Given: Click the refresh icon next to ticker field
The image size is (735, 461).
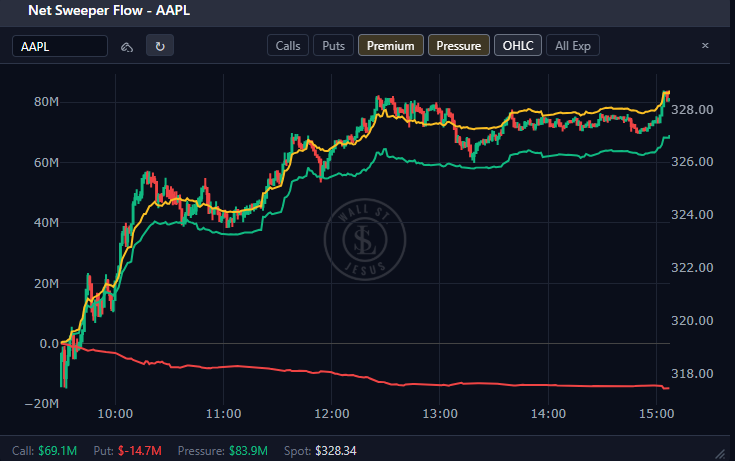Looking at the screenshot, I should coord(160,46).
